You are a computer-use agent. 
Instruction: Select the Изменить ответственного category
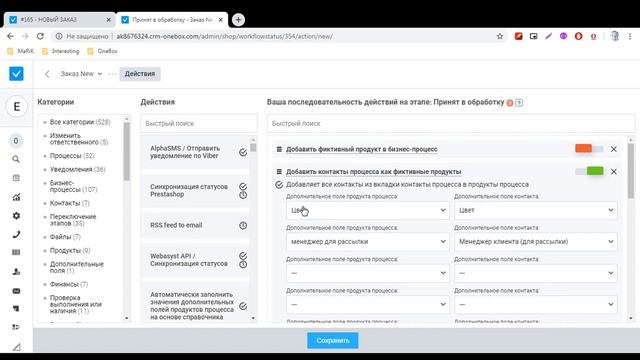pos(78,139)
